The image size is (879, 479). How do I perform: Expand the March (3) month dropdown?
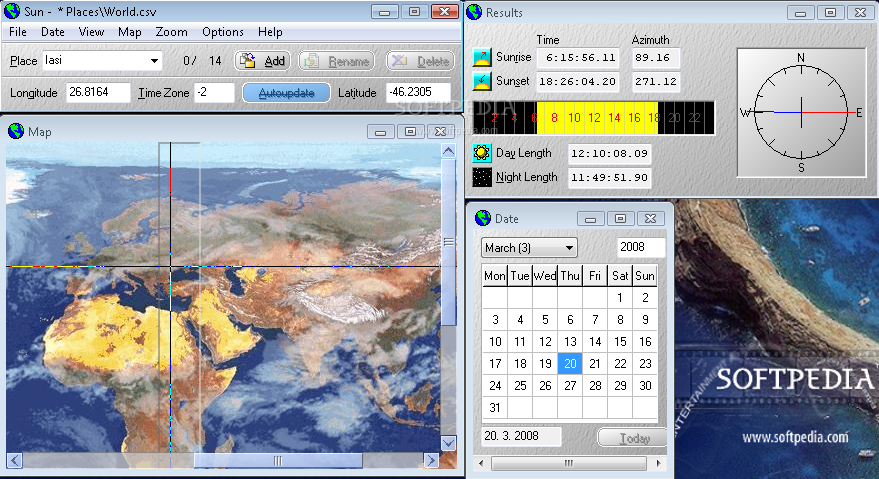click(529, 247)
